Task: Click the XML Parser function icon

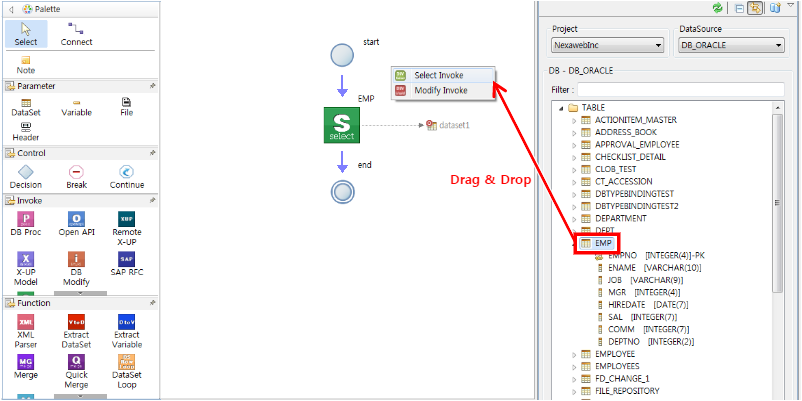Action: pos(26,322)
